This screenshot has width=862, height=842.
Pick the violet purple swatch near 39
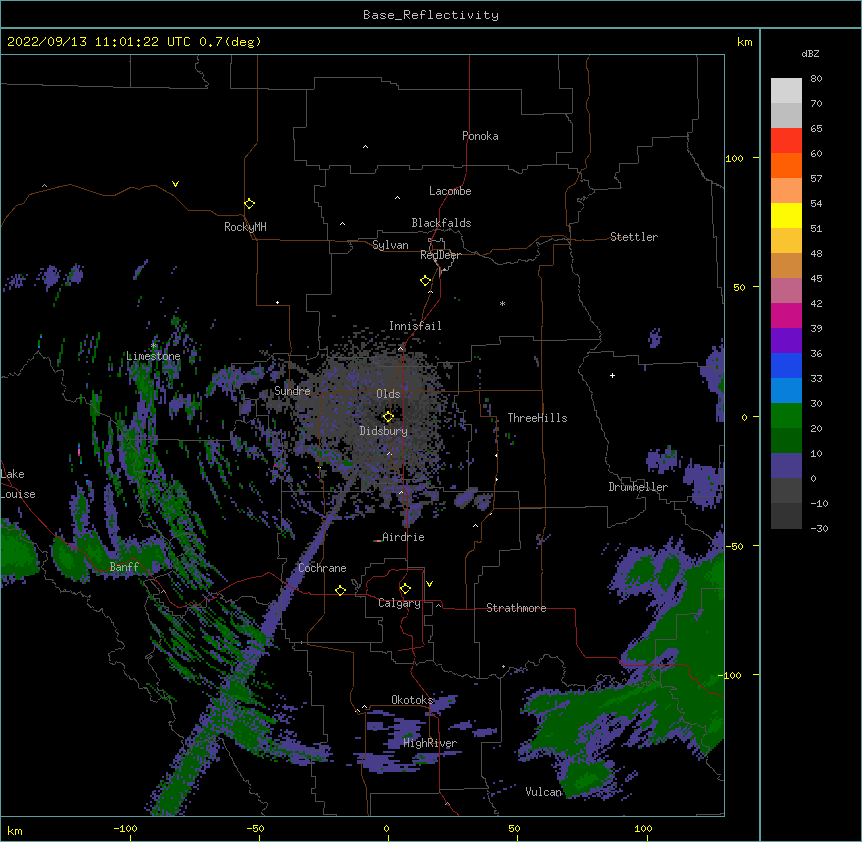(x=786, y=340)
